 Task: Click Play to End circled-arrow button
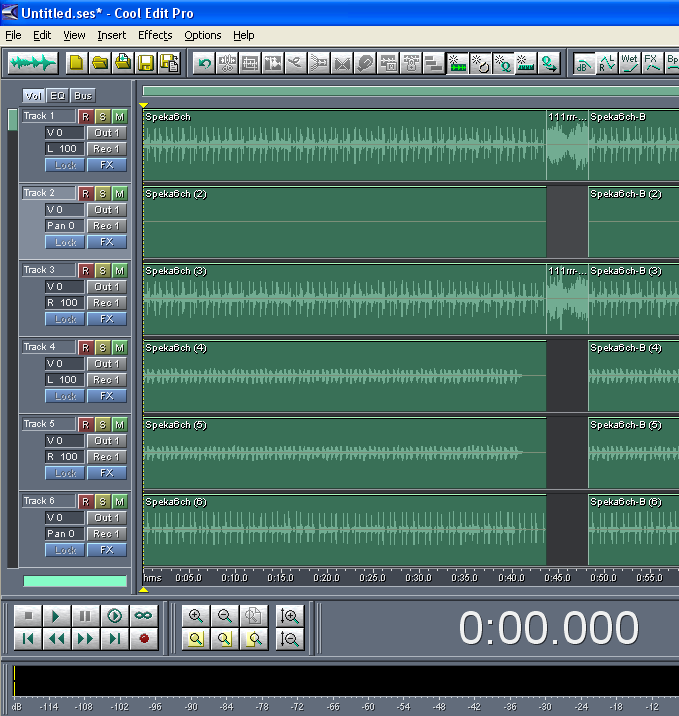point(114,616)
